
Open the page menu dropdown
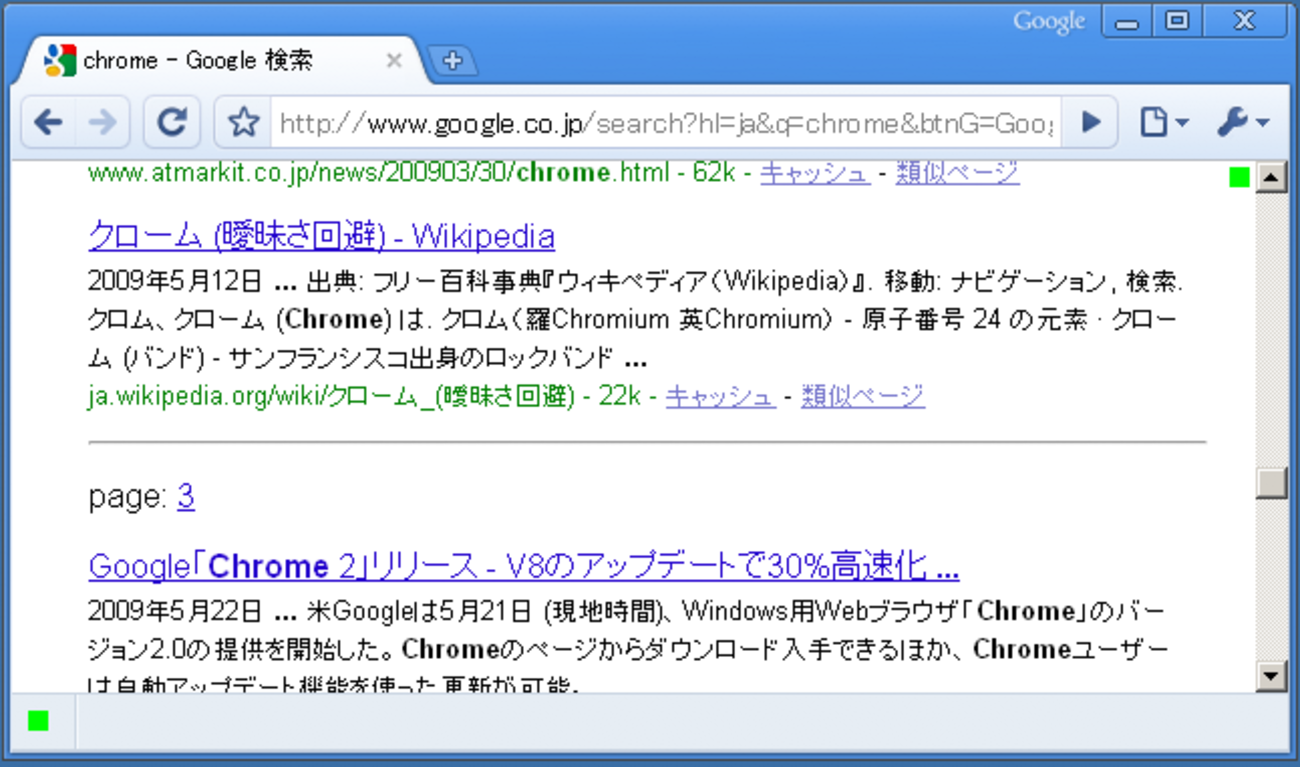click(x=1164, y=122)
